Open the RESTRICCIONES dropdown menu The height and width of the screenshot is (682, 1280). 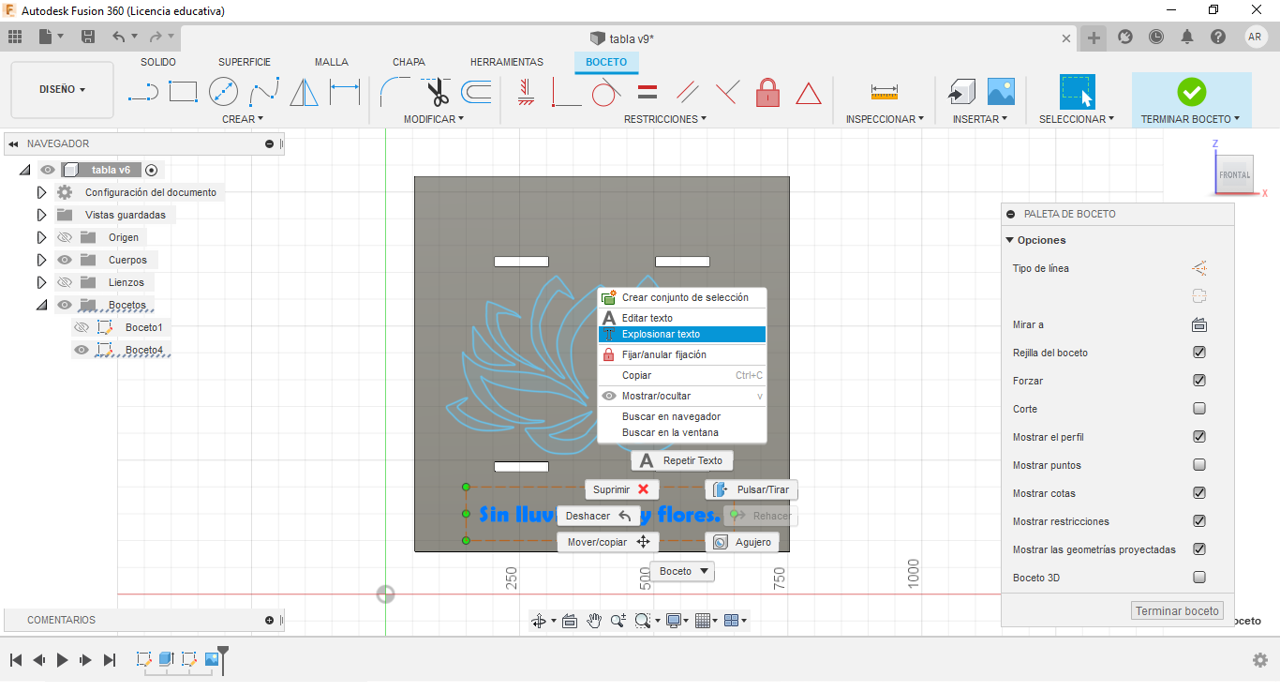(x=665, y=119)
